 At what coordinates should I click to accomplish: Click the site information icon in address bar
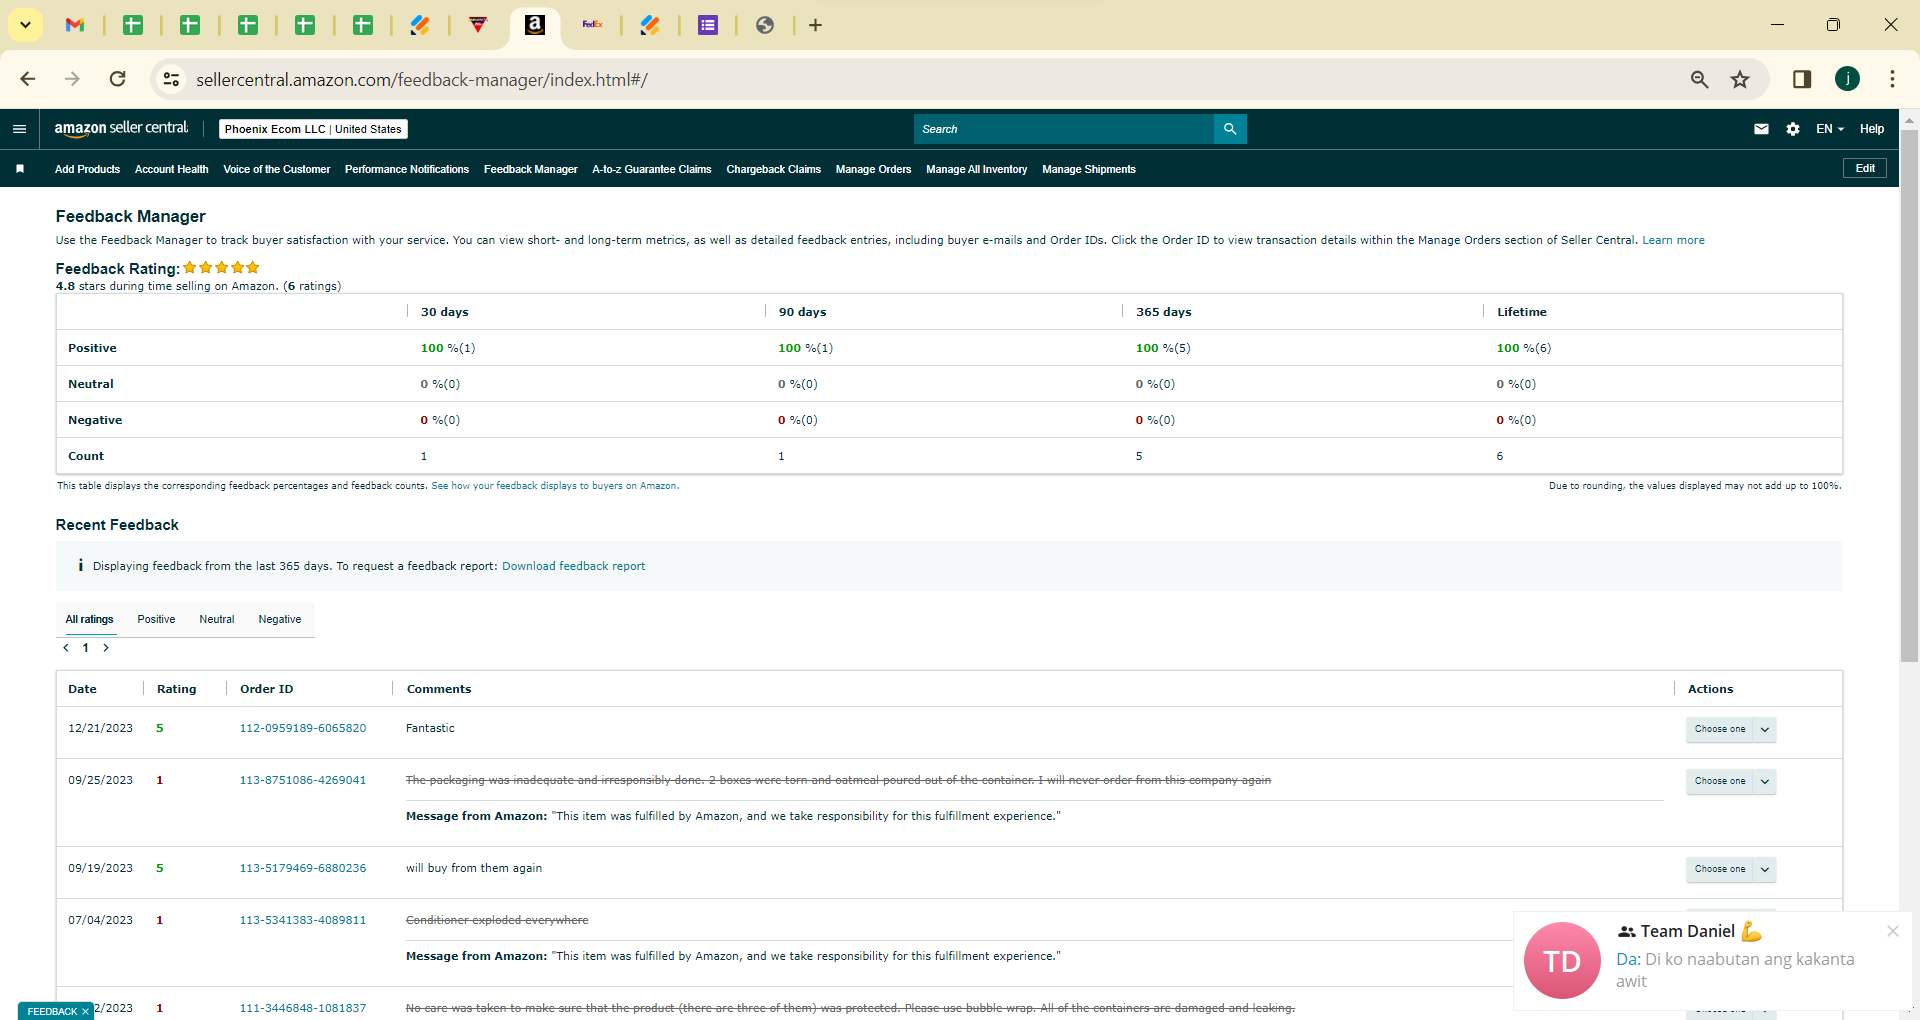click(172, 79)
